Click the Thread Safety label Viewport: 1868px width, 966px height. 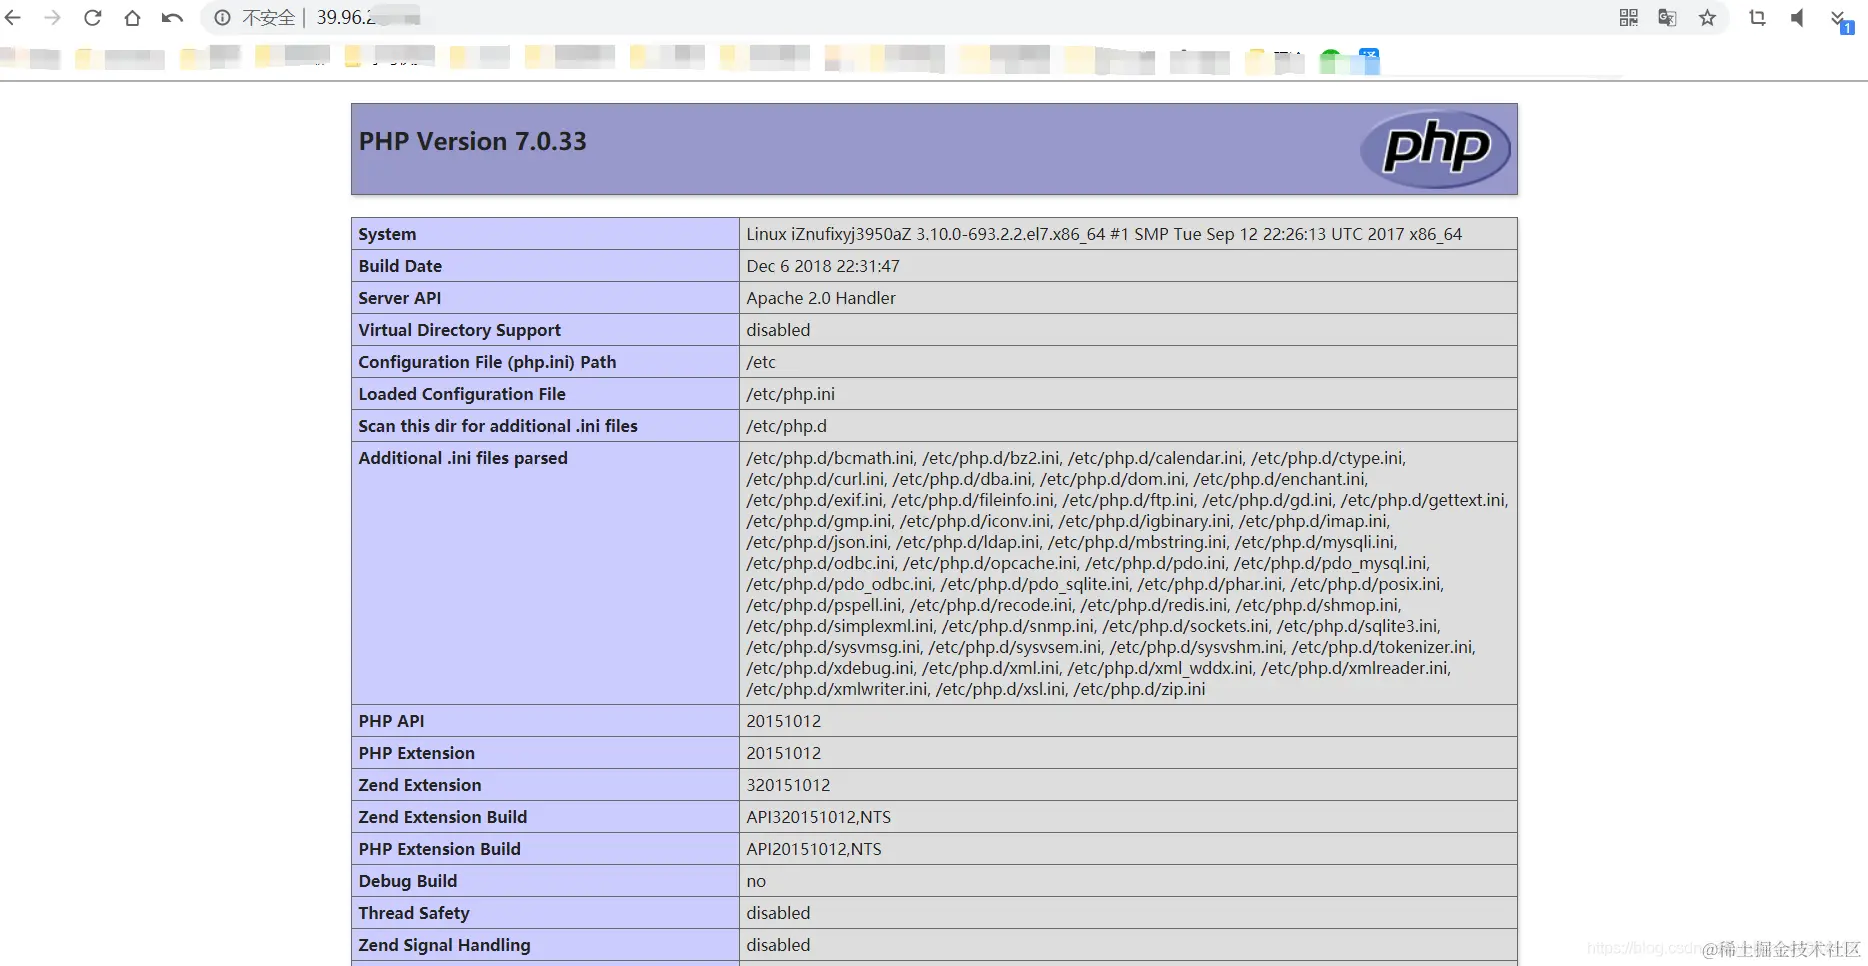pos(414,913)
